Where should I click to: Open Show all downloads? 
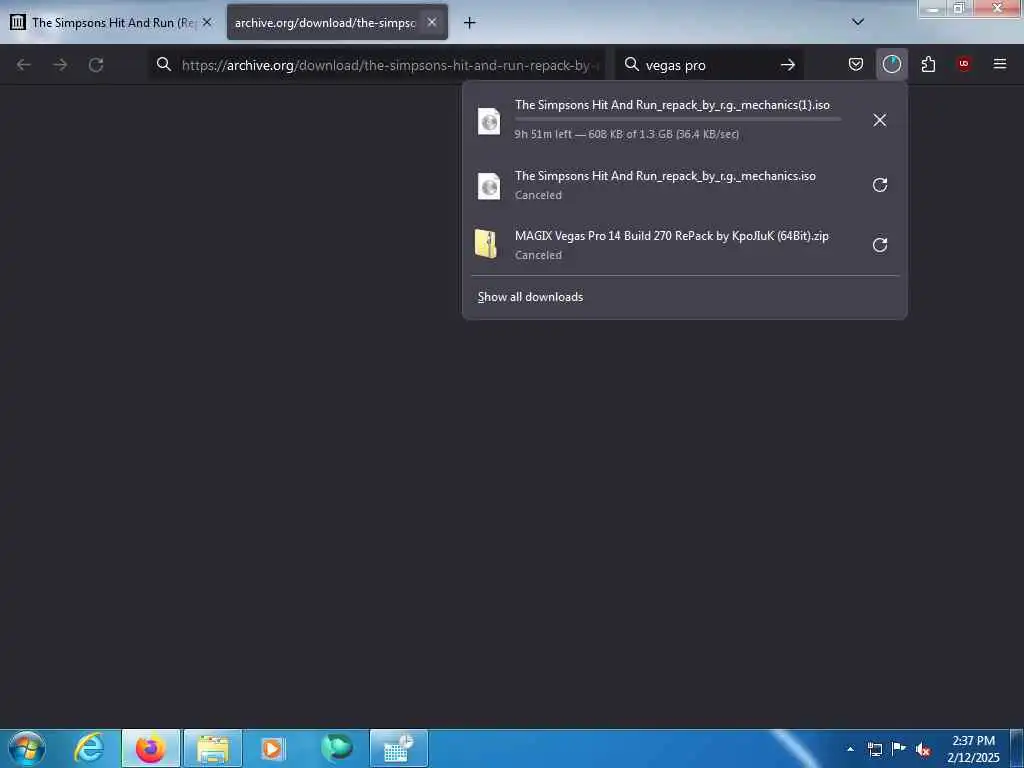[x=530, y=296]
